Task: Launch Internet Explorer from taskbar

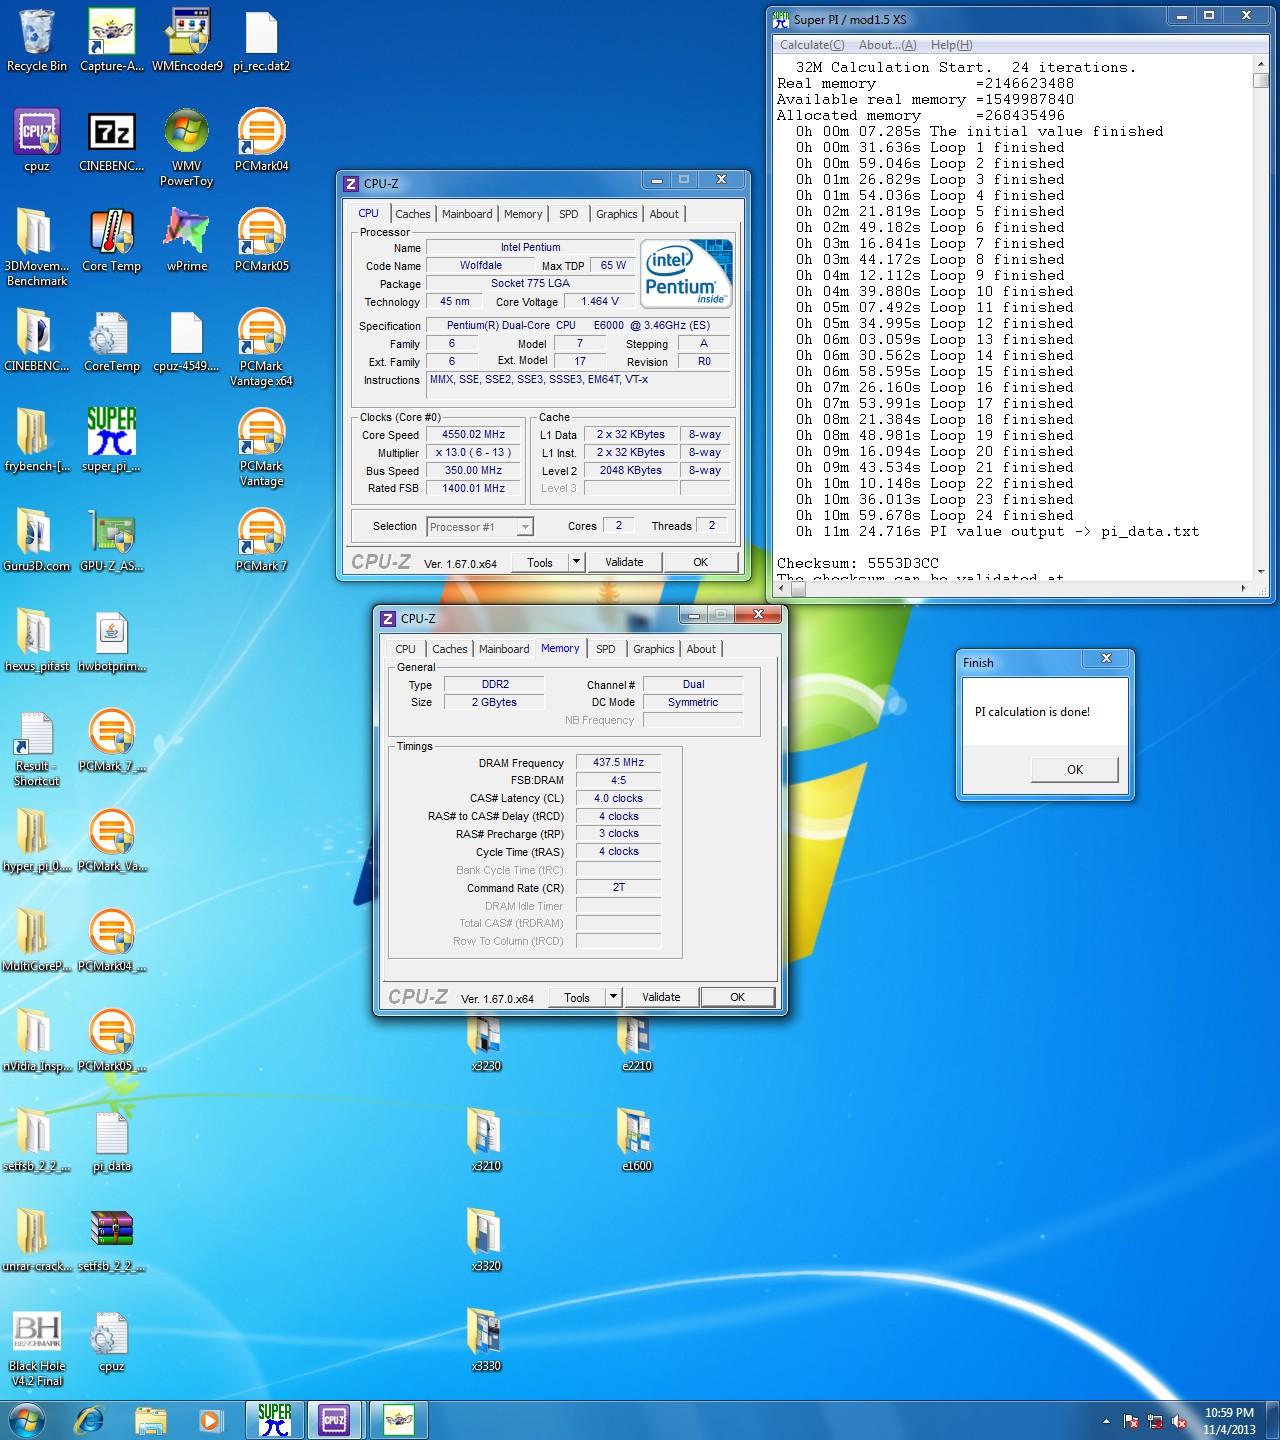Action: [91, 1420]
